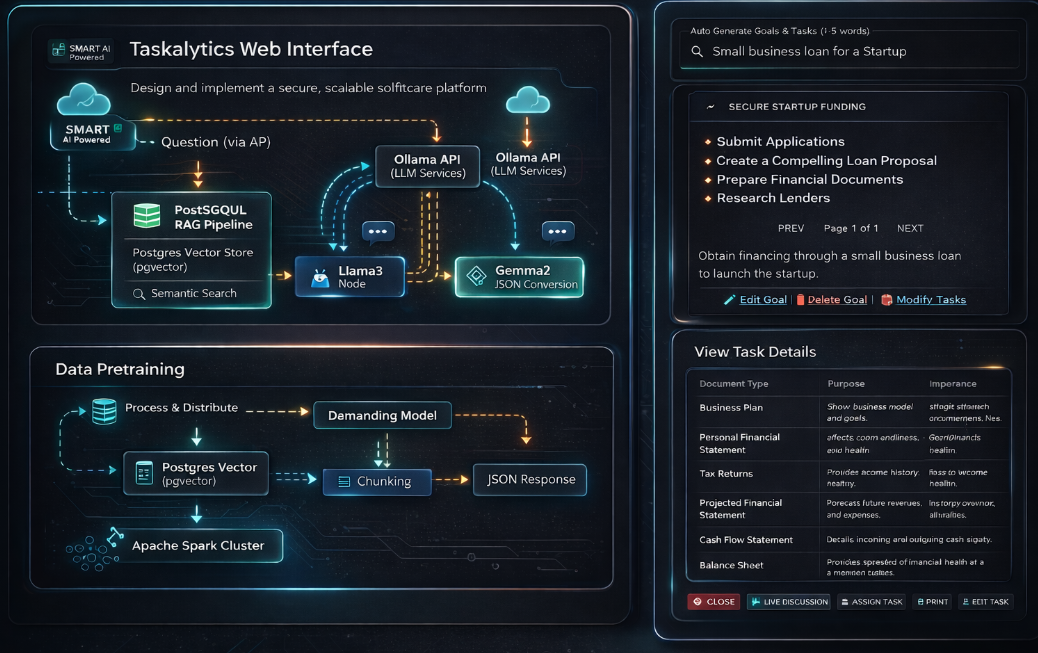1038x653 pixels.
Task: Click the collapse icon beside Secure Startup Funding
Action: (x=710, y=107)
